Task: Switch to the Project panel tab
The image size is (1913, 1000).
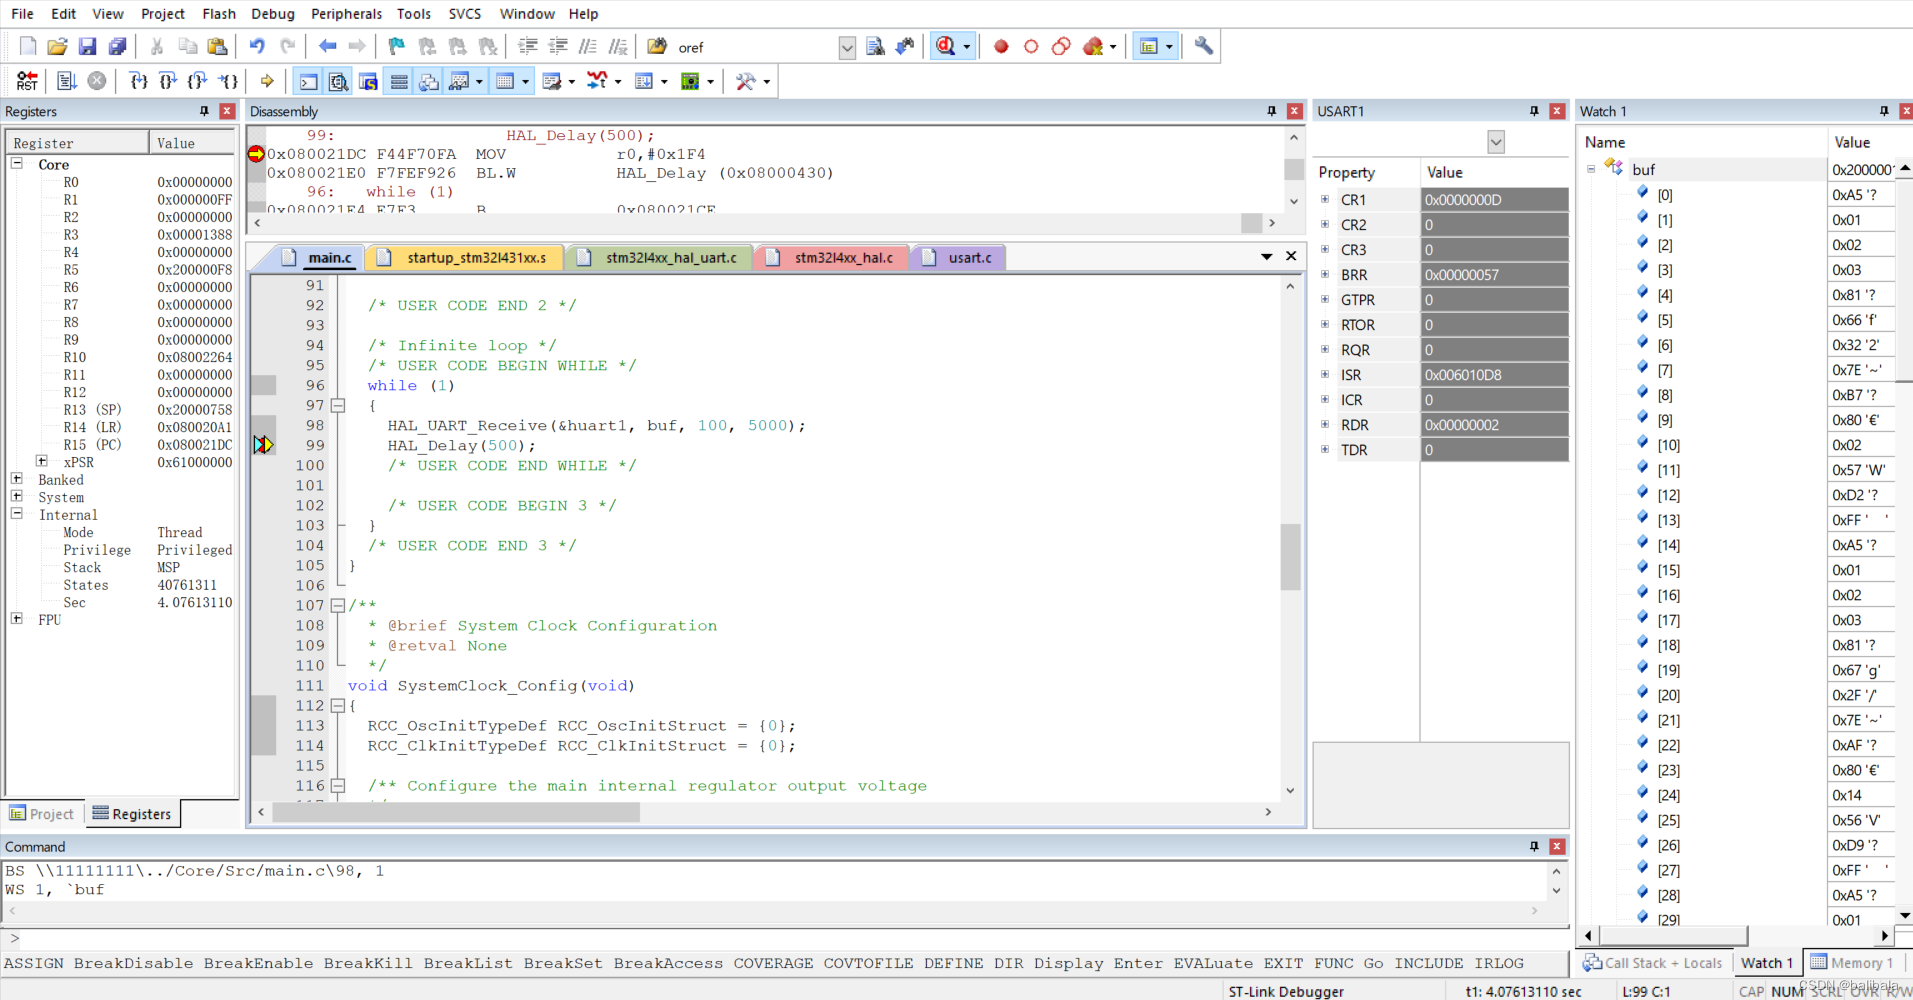Action: (x=42, y=814)
